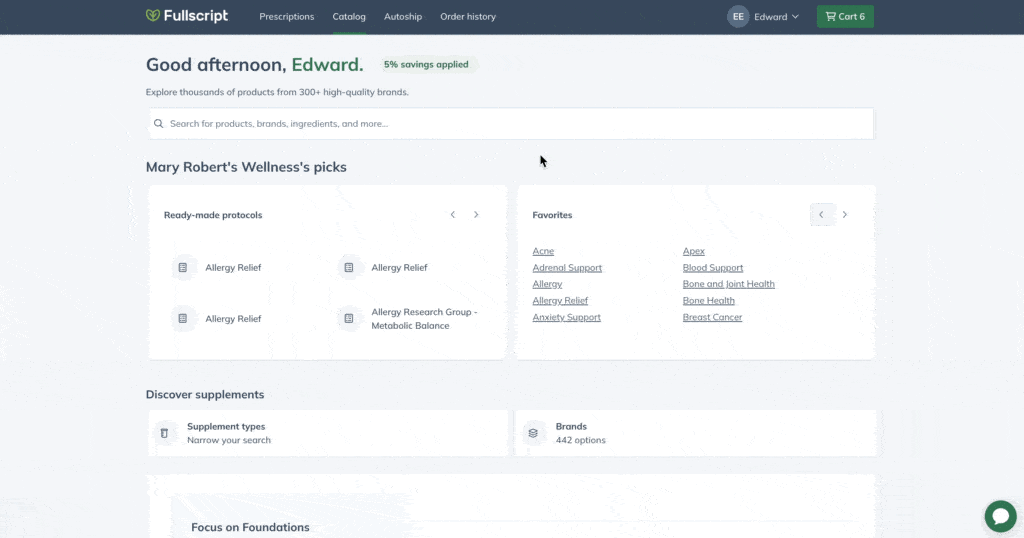Show next Ready-made protocols page
This screenshot has width=1024, height=538.
click(x=476, y=215)
